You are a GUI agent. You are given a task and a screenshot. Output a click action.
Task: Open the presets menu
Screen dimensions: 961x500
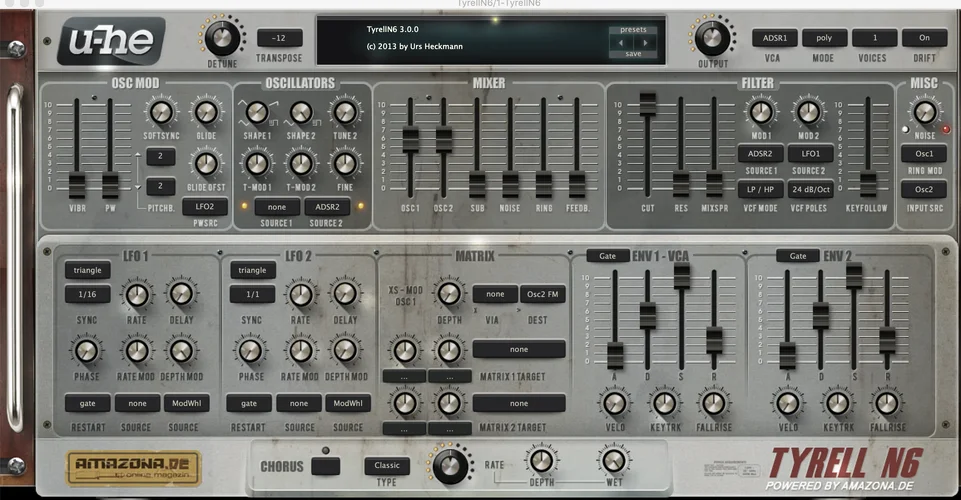[x=633, y=30]
